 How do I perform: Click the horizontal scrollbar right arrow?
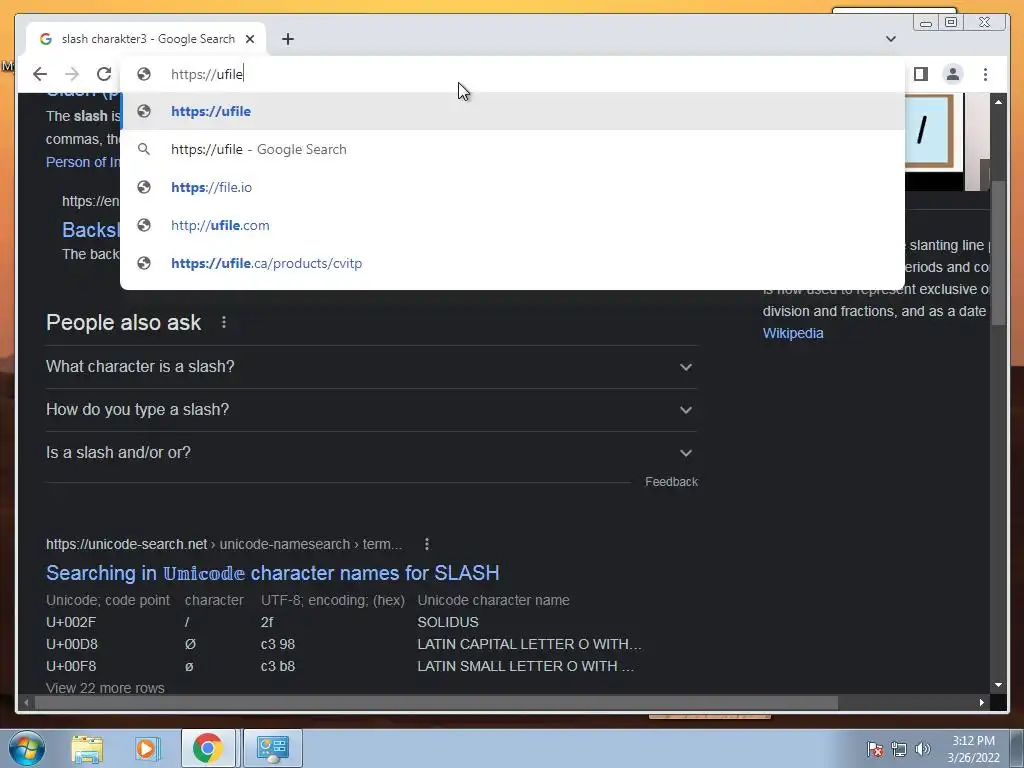click(982, 703)
